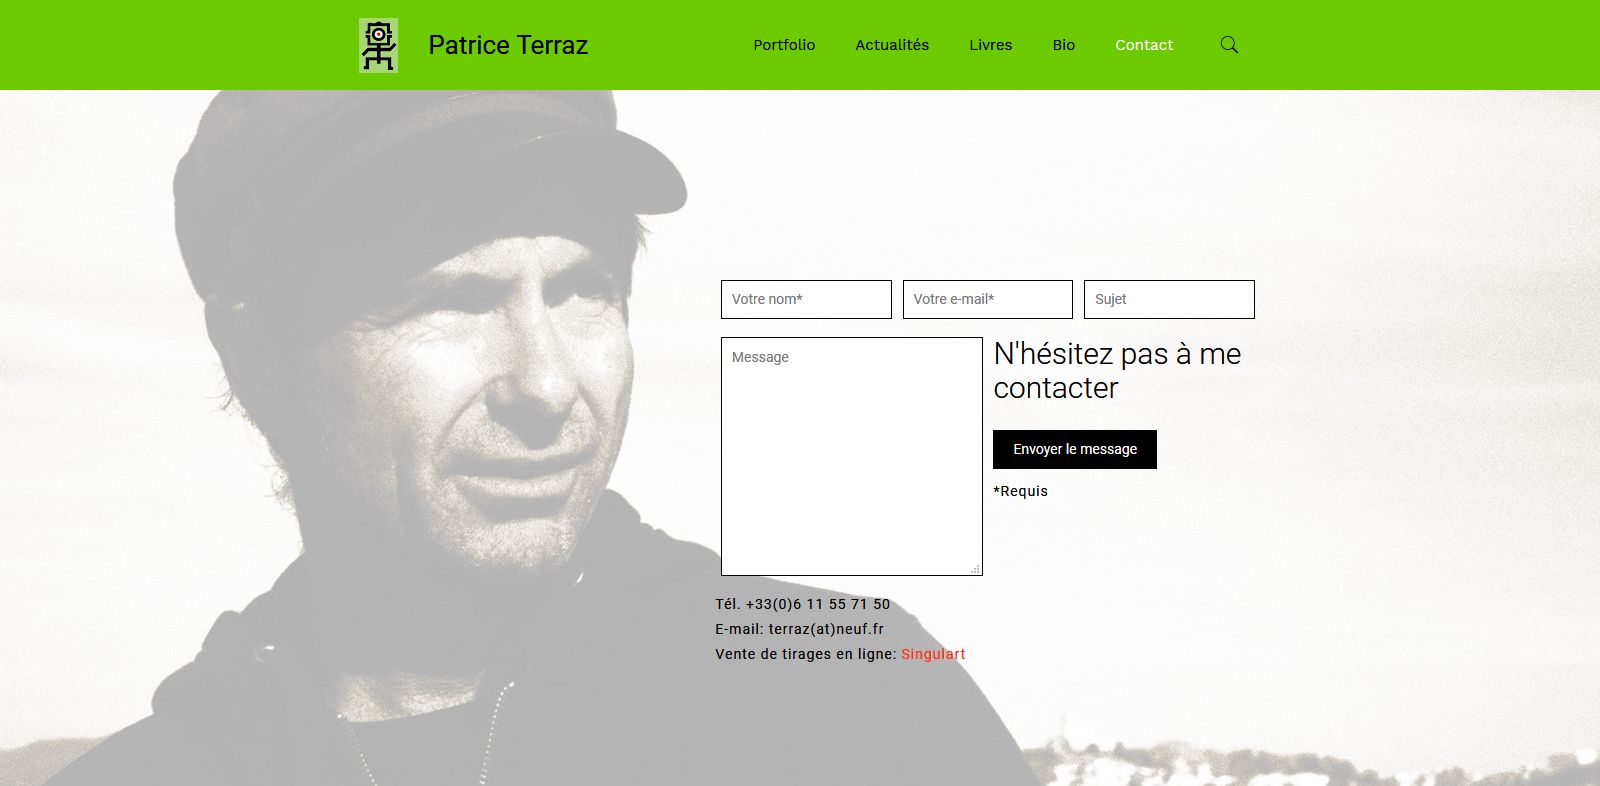Open the Actualités menu item
The width and height of the screenshot is (1600, 786).
point(892,45)
